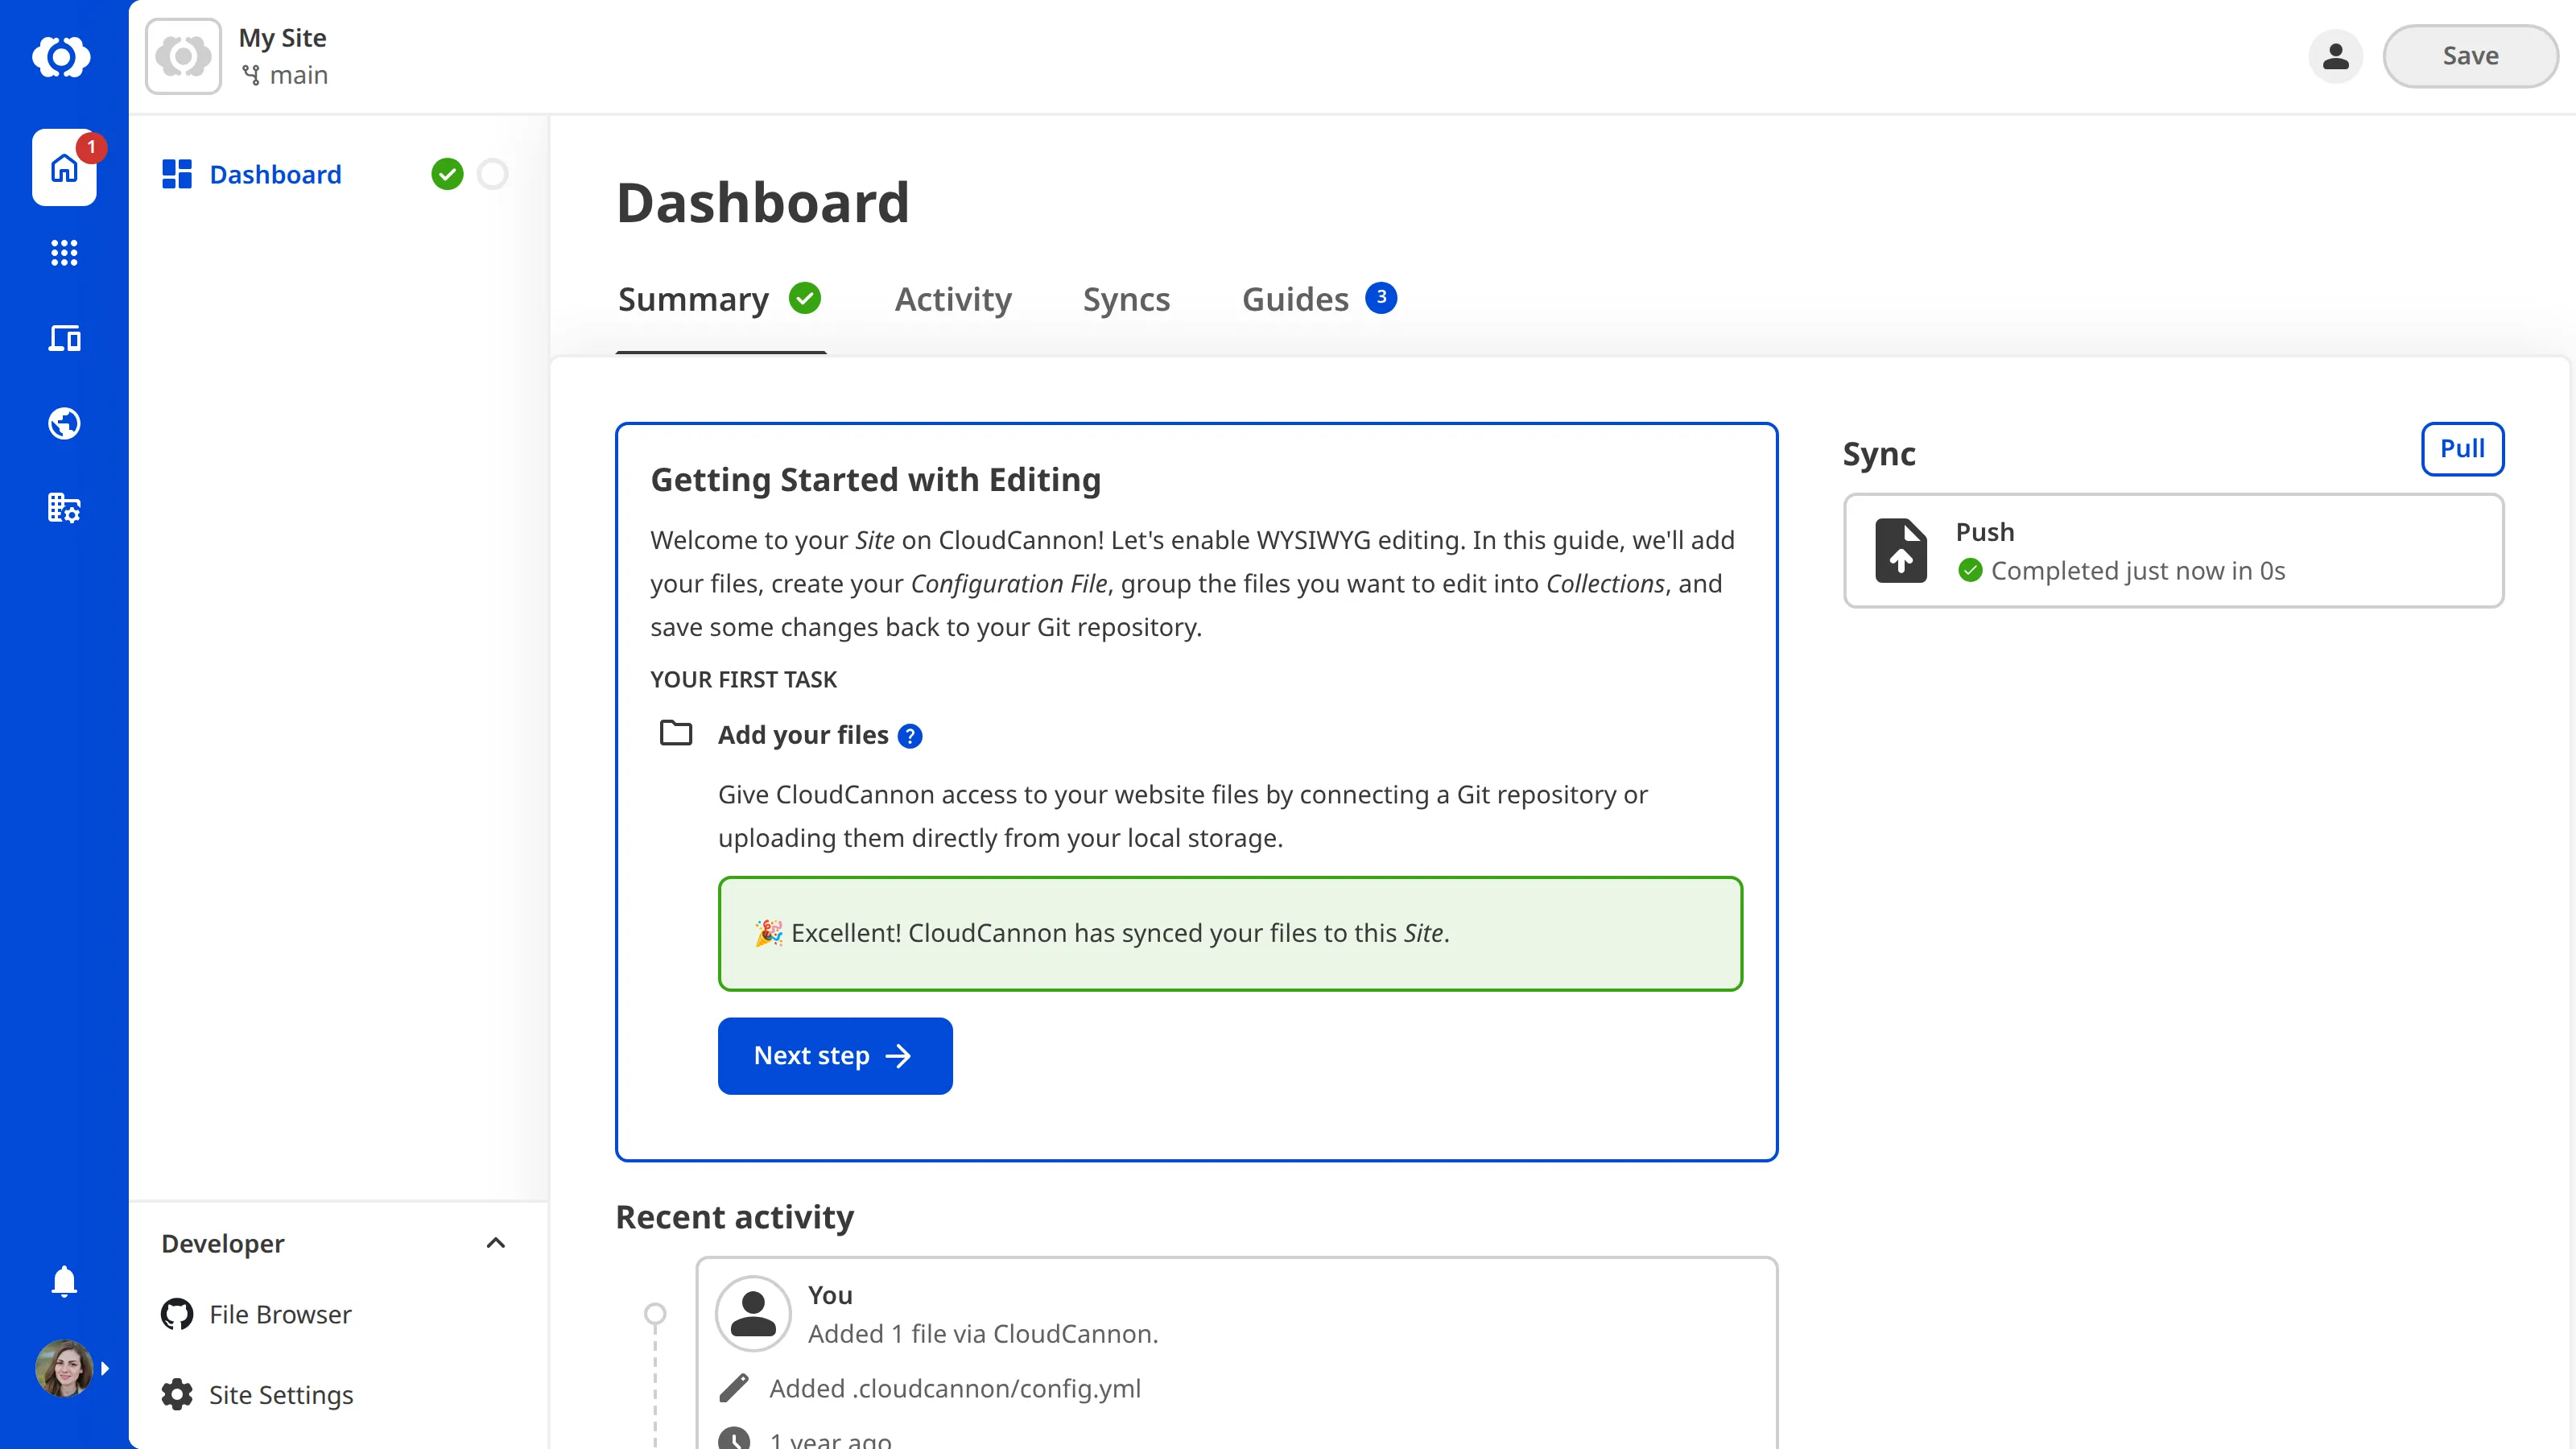Open the main branch selector

click(285, 74)
